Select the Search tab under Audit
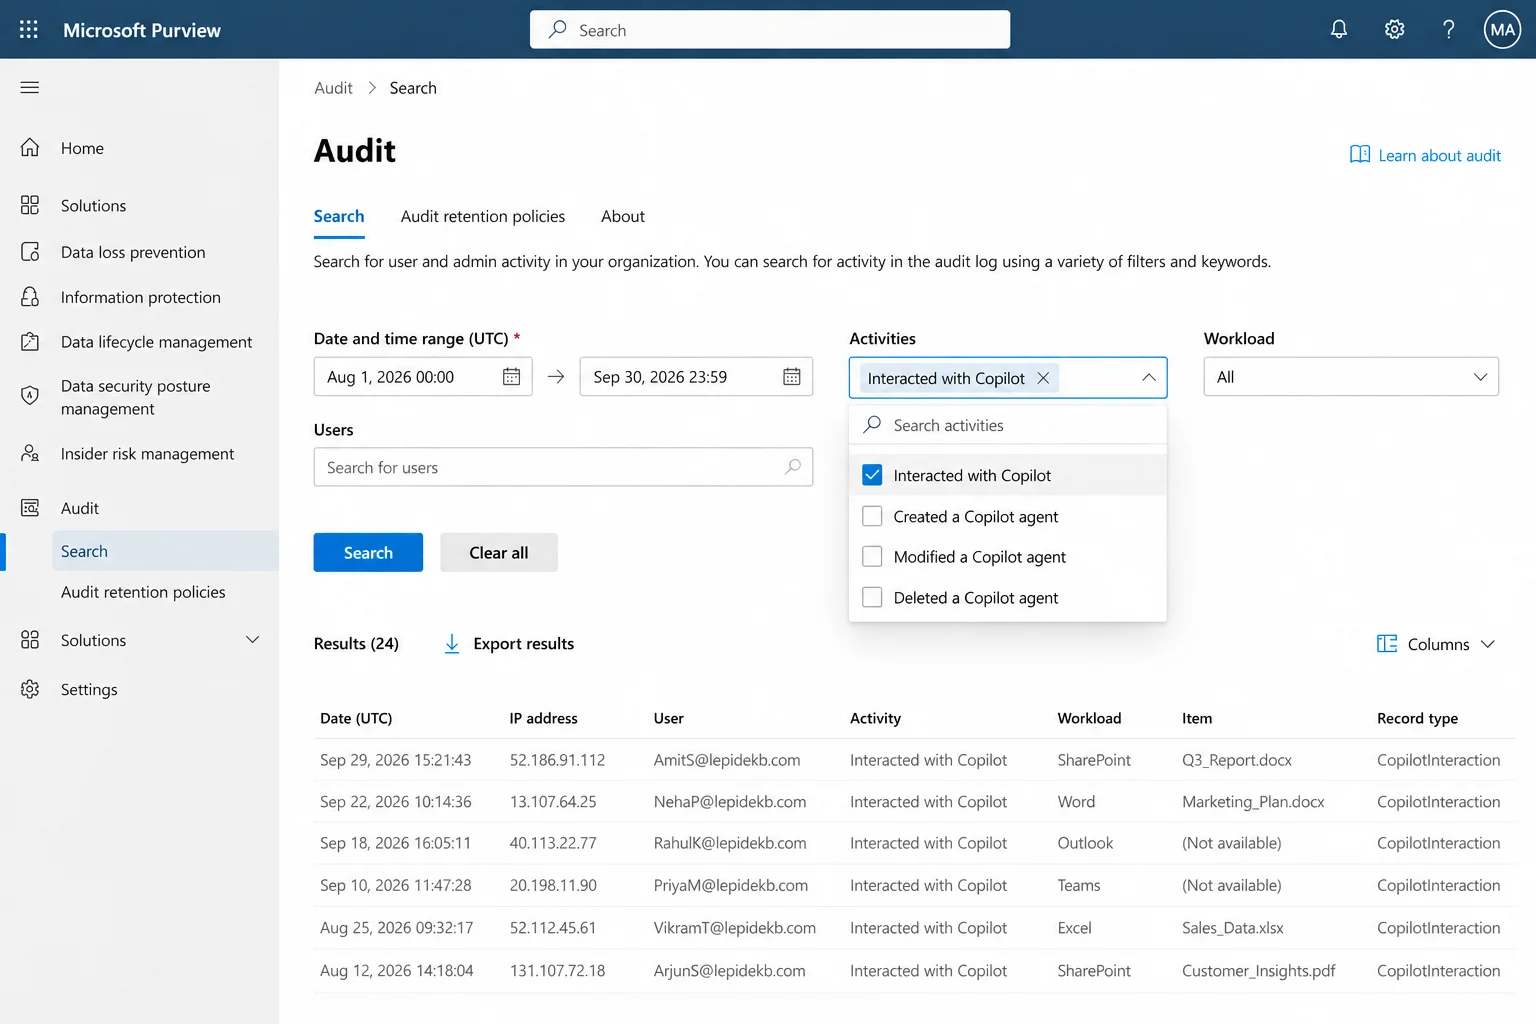This screenshot has width=1536, height=1024. tap(339, 217)
